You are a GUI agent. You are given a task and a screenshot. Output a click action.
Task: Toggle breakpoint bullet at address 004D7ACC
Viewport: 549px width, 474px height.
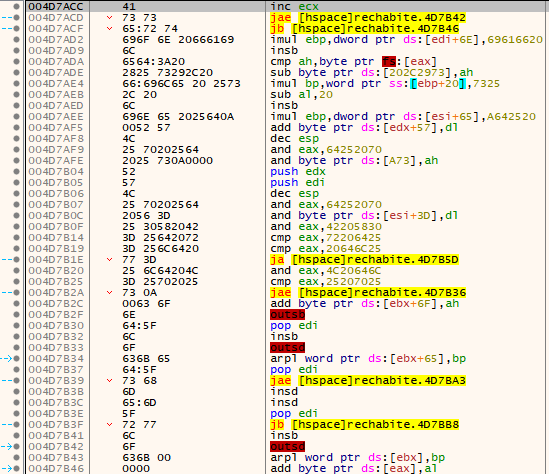(x=16, y=6)
